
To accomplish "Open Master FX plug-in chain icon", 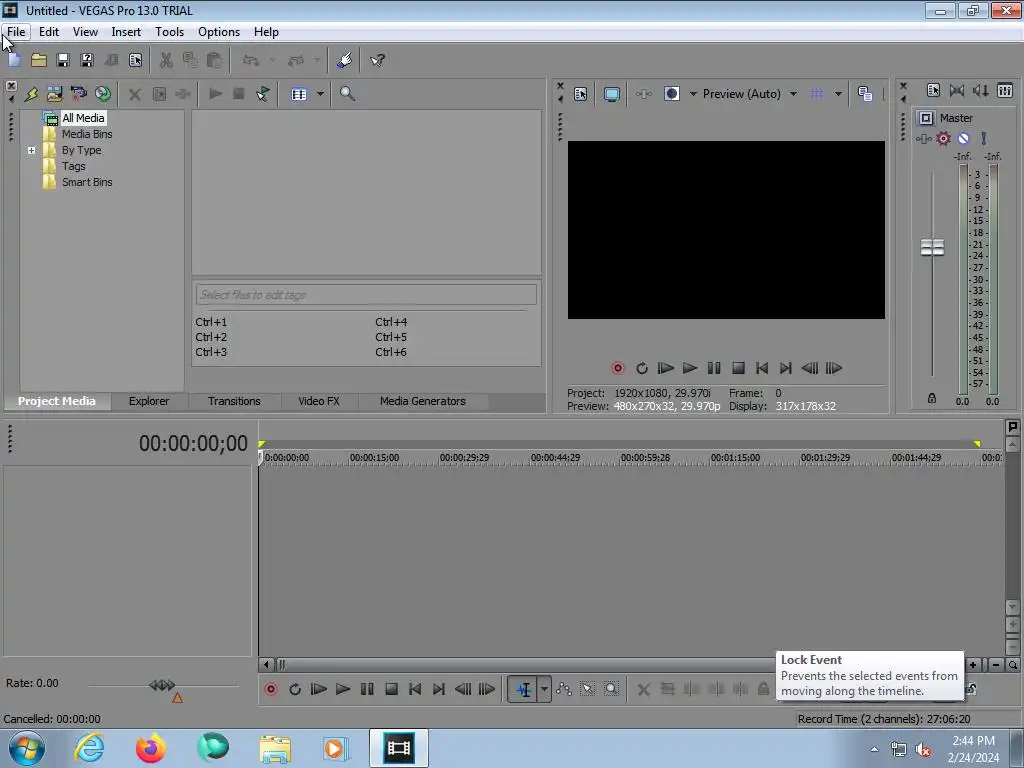I will [923, 138].
